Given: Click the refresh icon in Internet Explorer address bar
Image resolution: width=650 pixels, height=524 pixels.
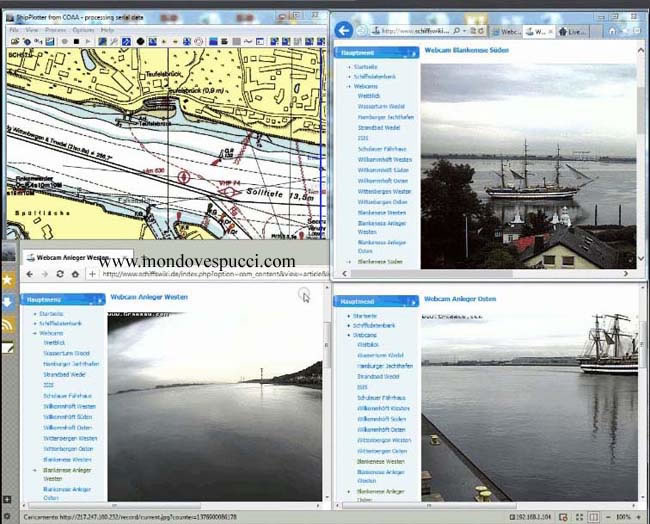Looking at the screenshot, I should [481, 31].
